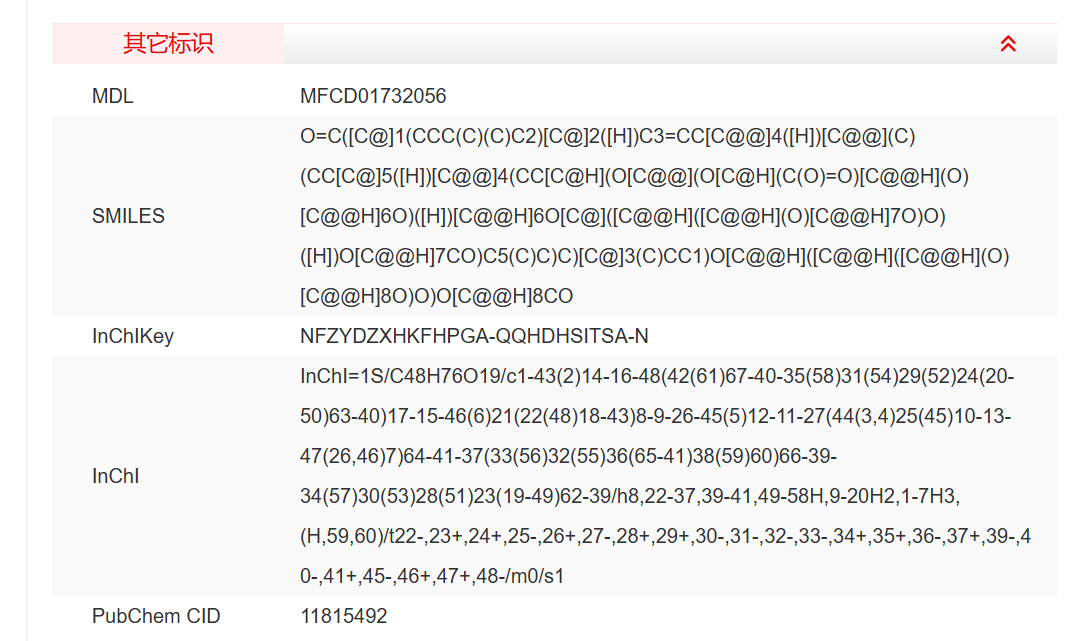Select the MDL row label
This screenshot has width=1068, height=641.
point(112,97)
